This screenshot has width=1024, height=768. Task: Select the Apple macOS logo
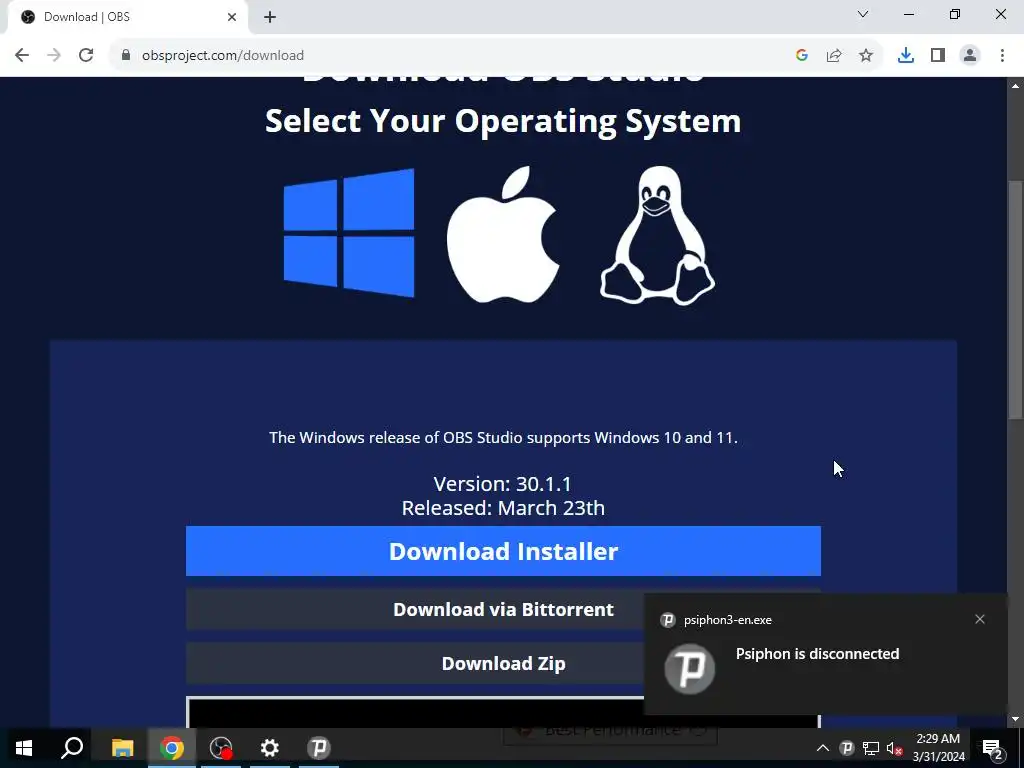coord(503,234)
